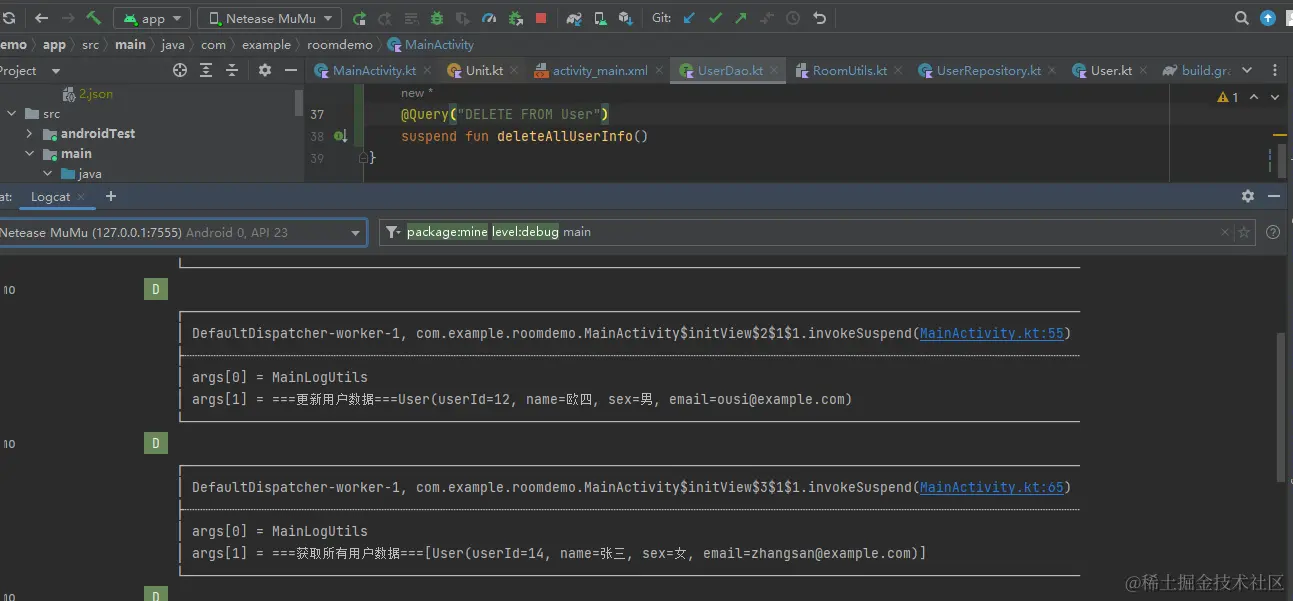Click Git Commit green checkmark
This screenshot has width=1293, height=601.
(715, 18)
